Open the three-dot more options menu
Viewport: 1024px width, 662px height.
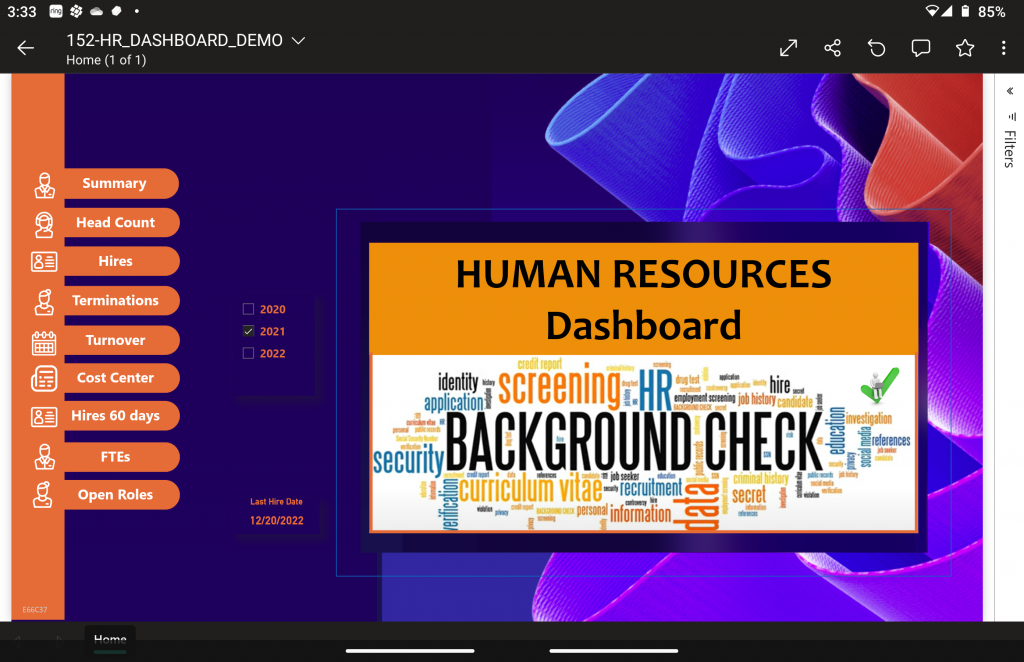click(1003, 48)
